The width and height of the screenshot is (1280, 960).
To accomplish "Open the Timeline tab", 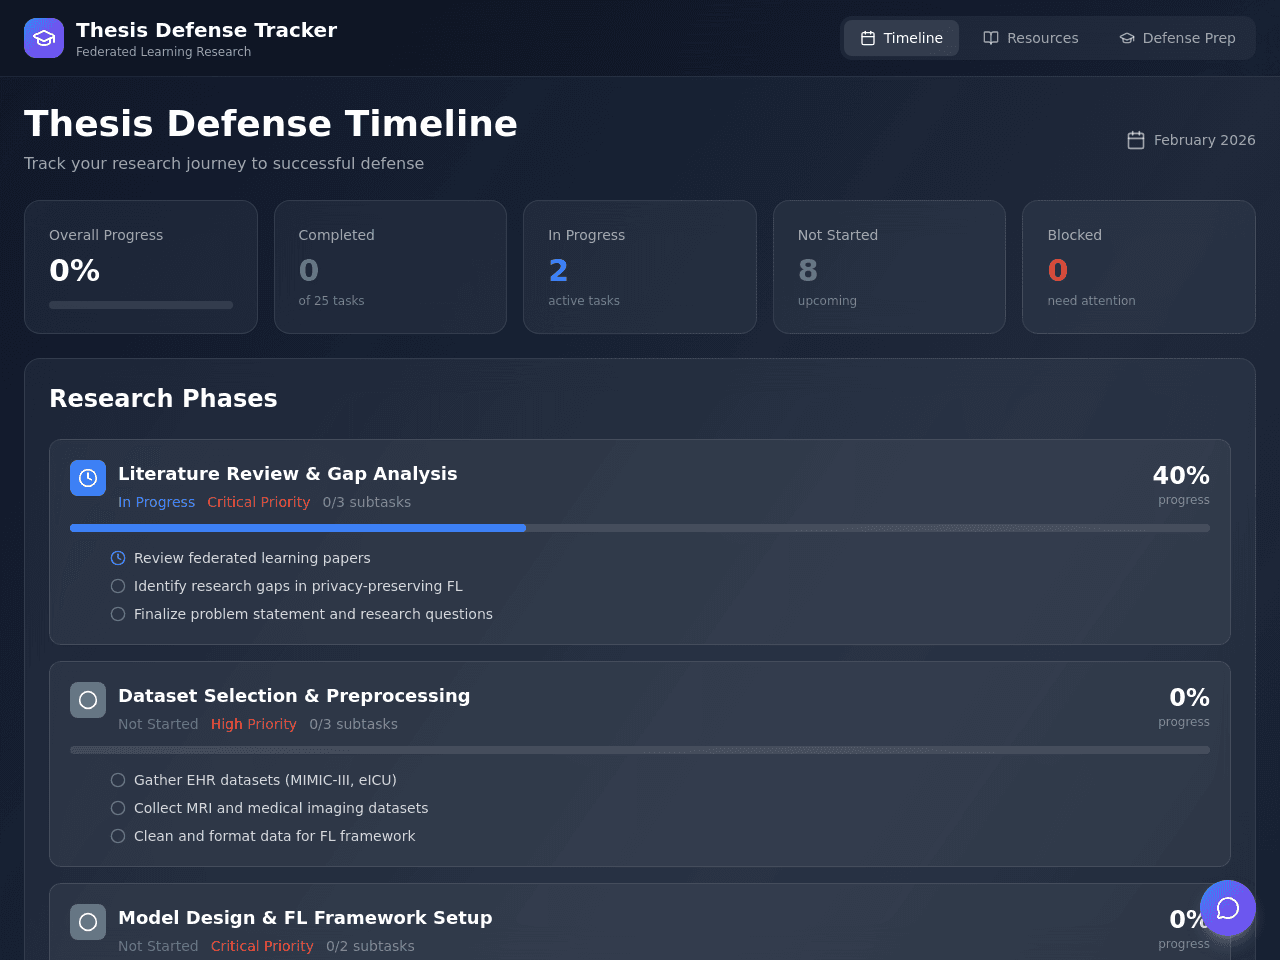I will [901, 38].
